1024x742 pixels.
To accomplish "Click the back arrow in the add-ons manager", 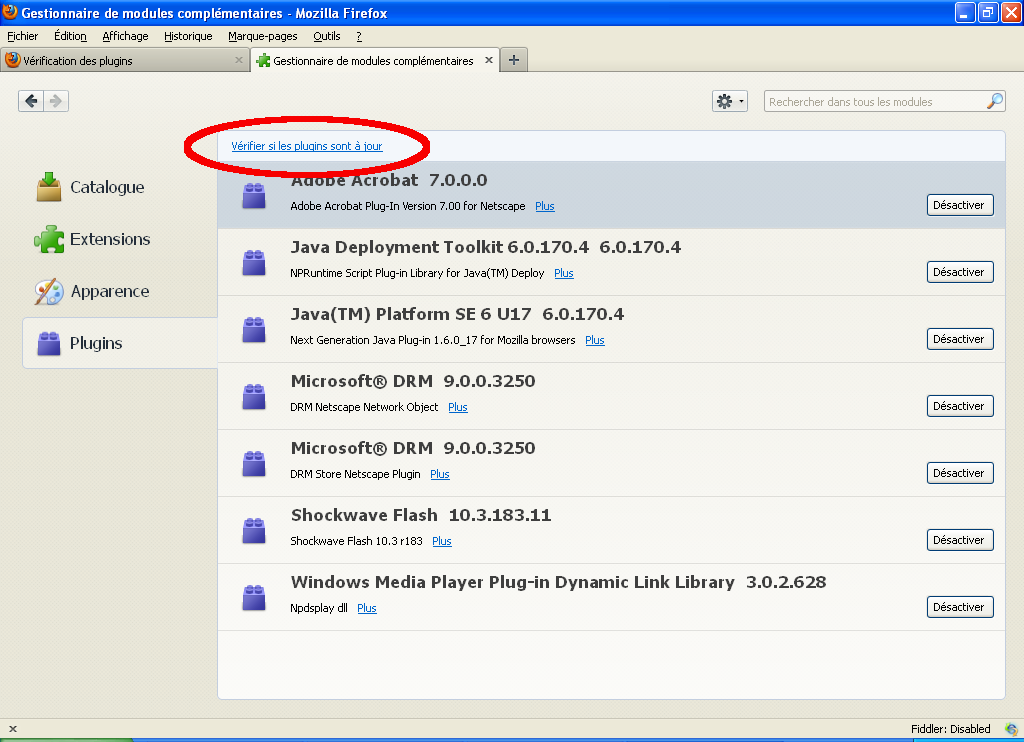I will pos(31,101).
